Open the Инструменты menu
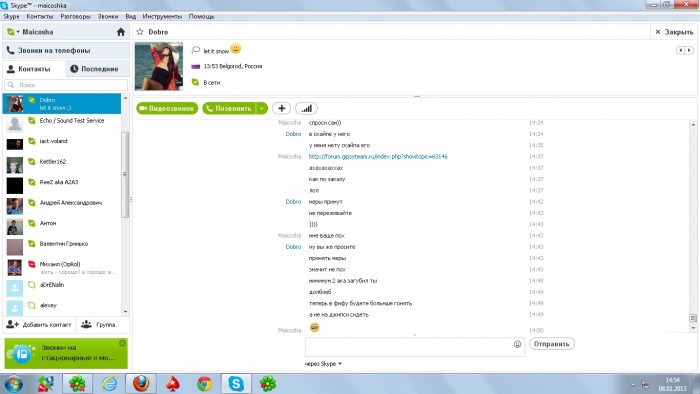Screen dimensions: 700x394 162,17
